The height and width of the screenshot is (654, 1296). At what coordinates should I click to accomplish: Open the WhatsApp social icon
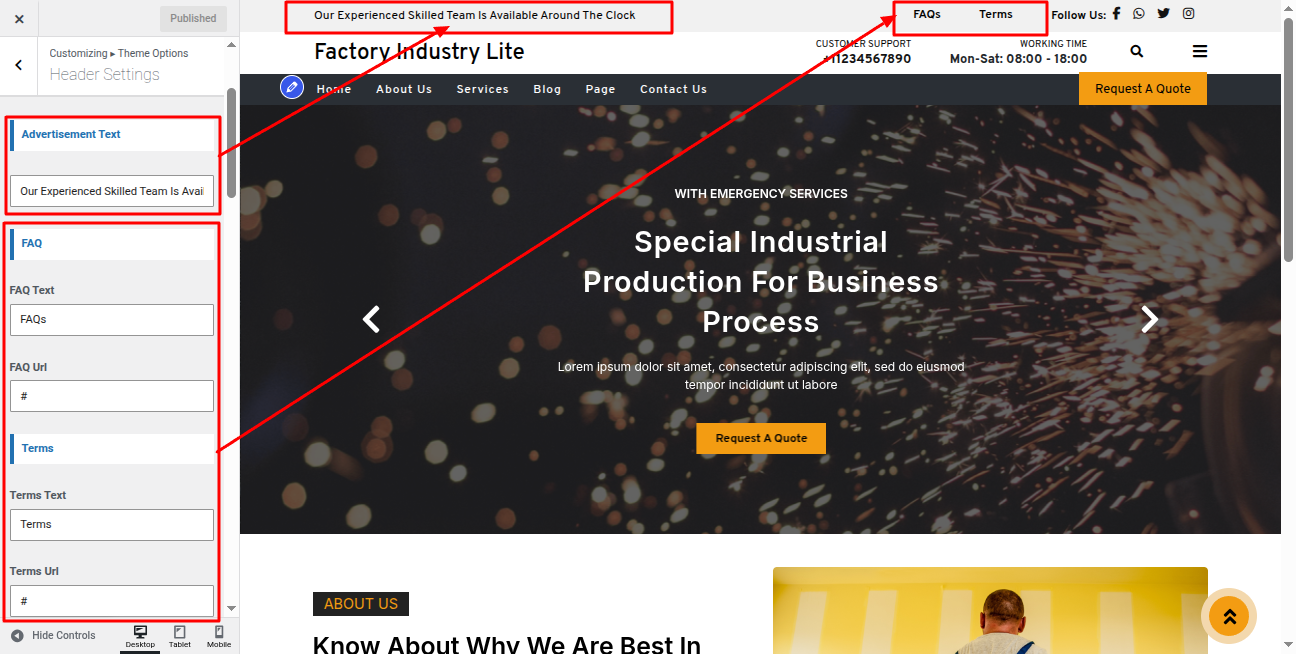coord(1139,14)
